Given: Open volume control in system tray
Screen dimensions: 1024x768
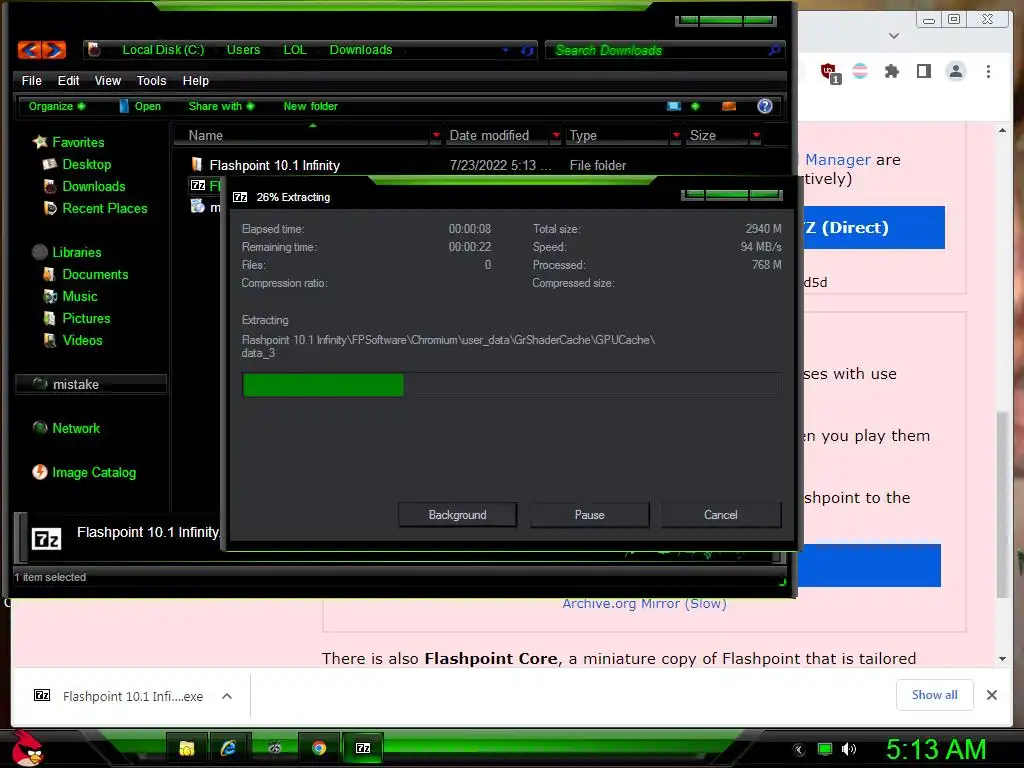Looking at the screenshot, I should pos(849,749).
